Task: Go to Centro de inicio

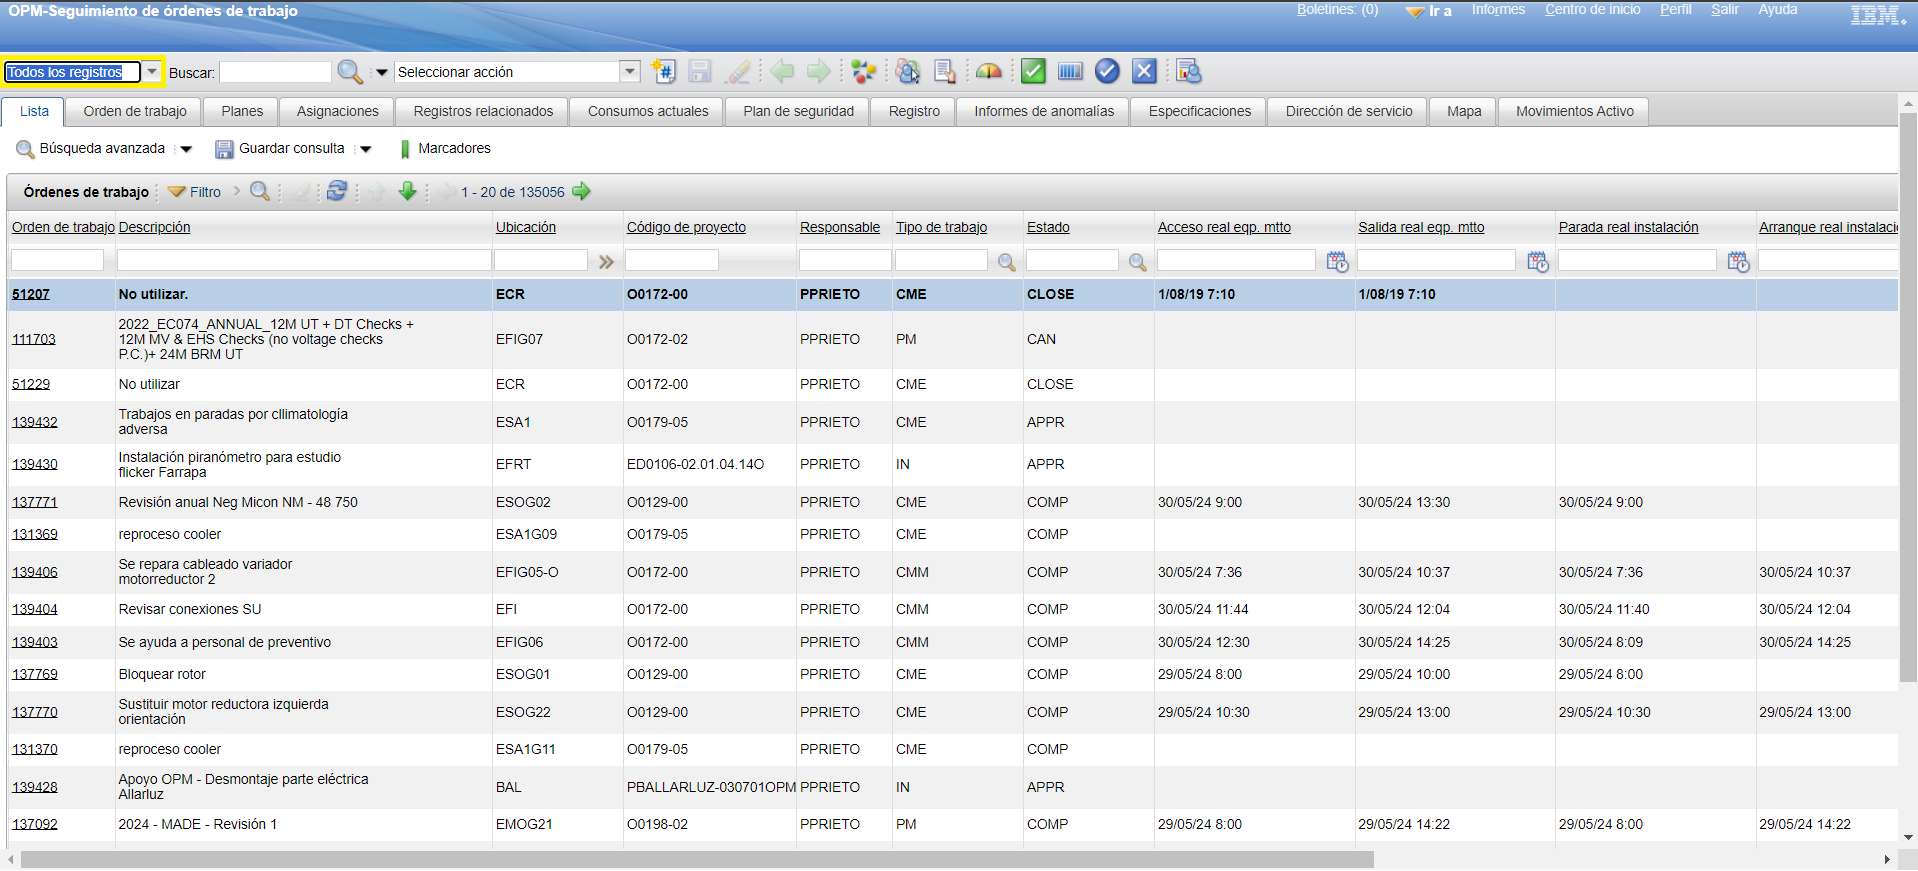Action: tap(1592, 9)
